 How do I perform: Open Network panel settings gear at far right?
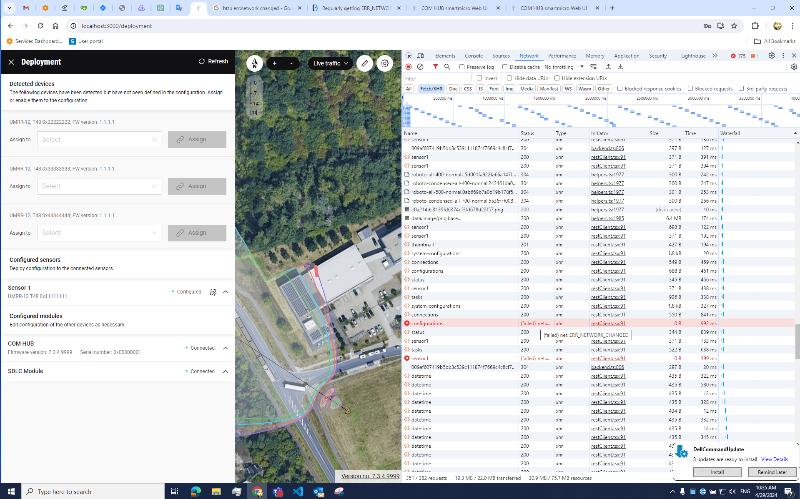coord(794,67)
